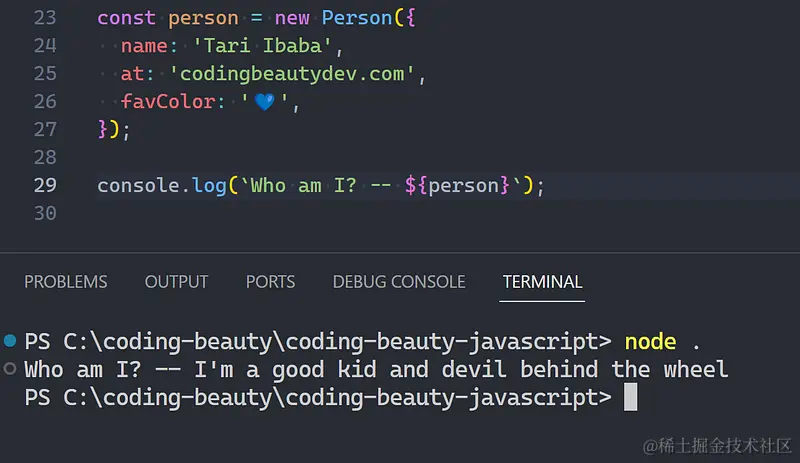This screenshot has width=800, height=463.
Task: Click the 'const' keyword on line 23
Action: pos(126,18)
